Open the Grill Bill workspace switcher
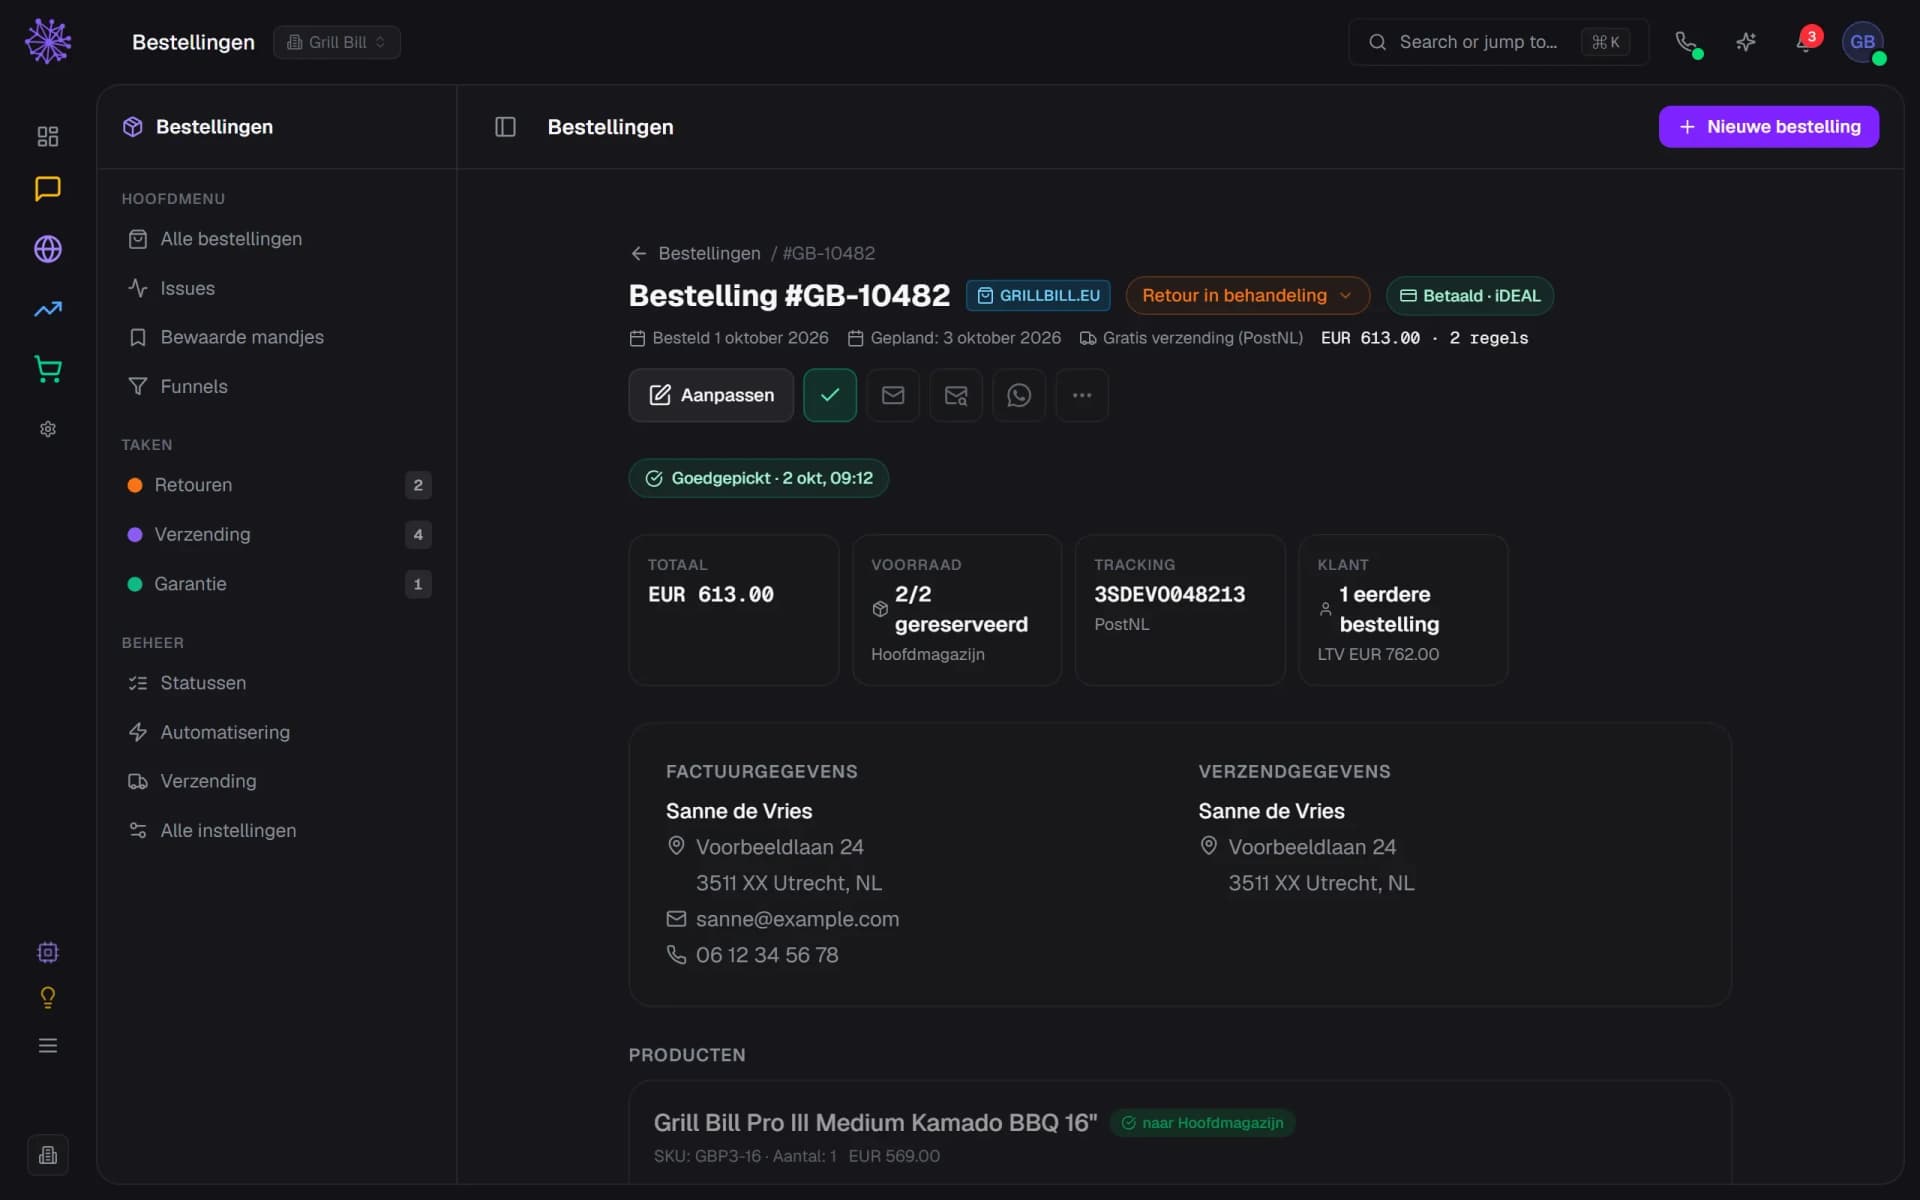This screenshot has width=1920, height=1200. [337, 42]
